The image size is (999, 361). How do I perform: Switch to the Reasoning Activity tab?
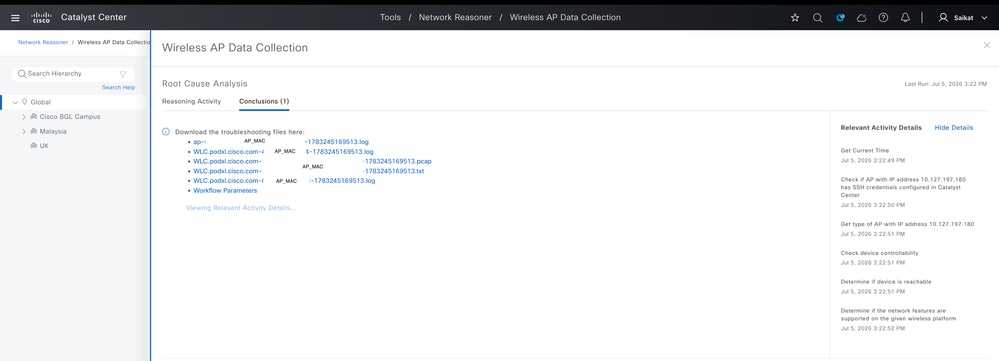(x=191, y=101)
